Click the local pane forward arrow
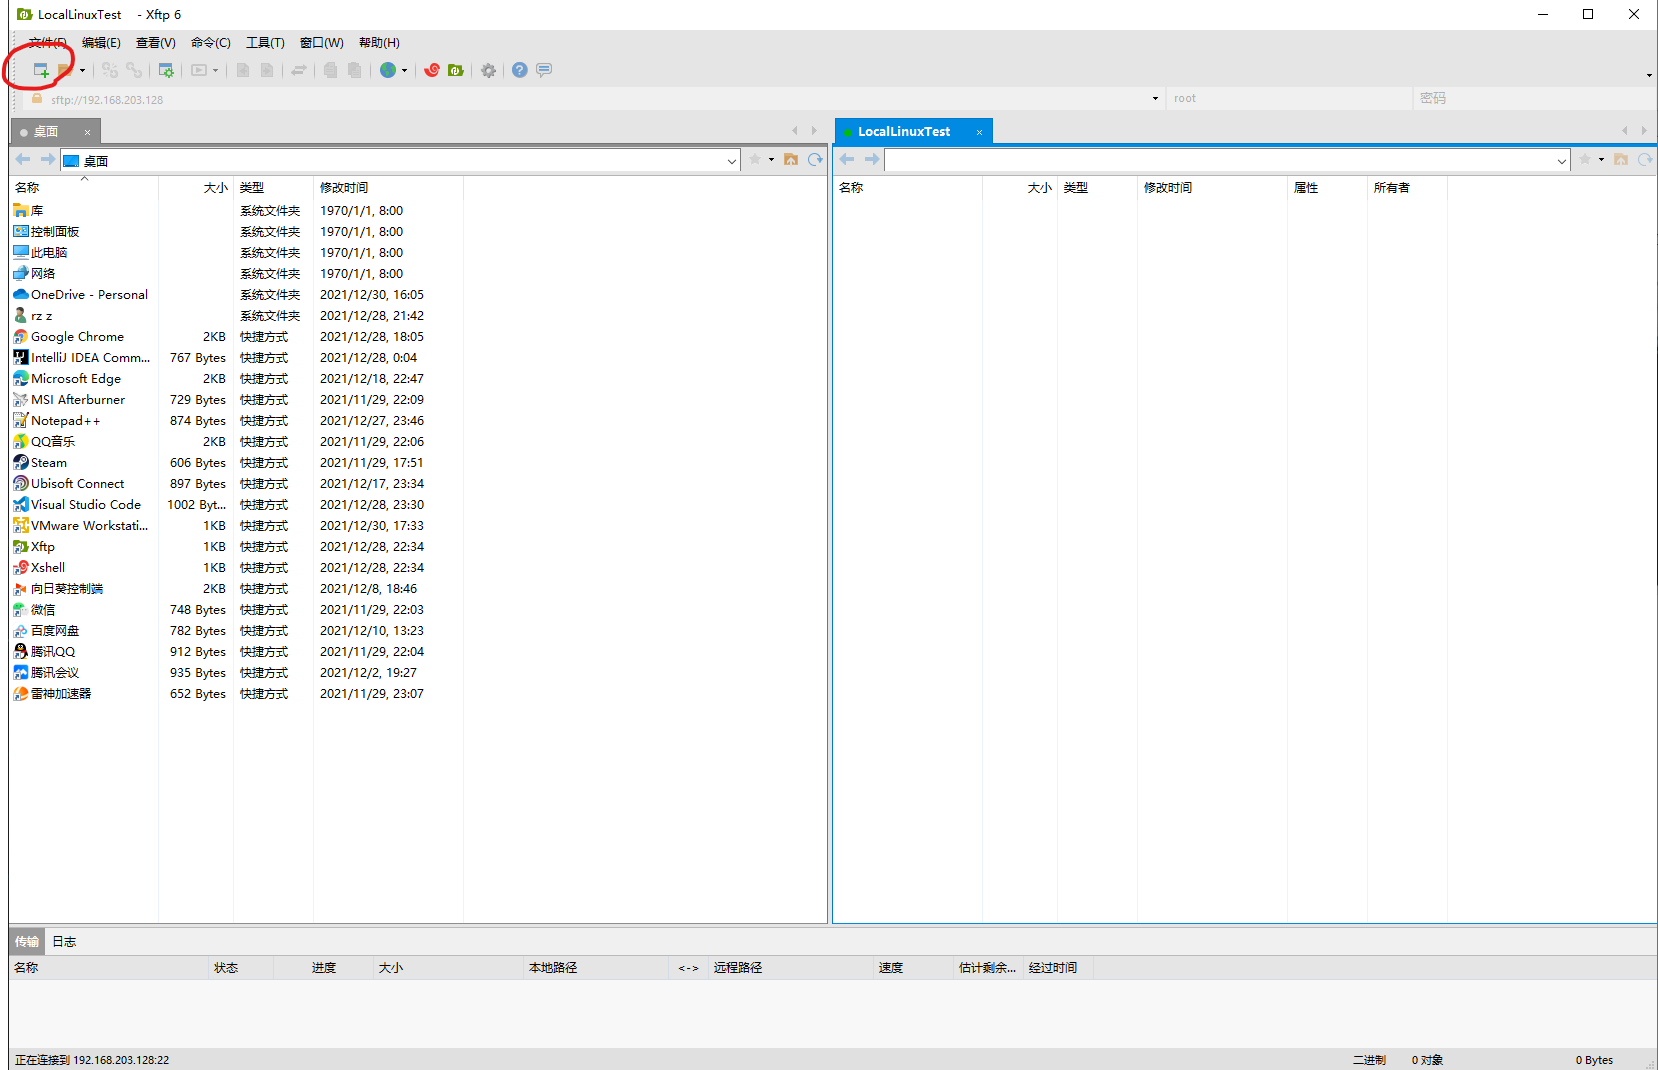 pos(47,160)
